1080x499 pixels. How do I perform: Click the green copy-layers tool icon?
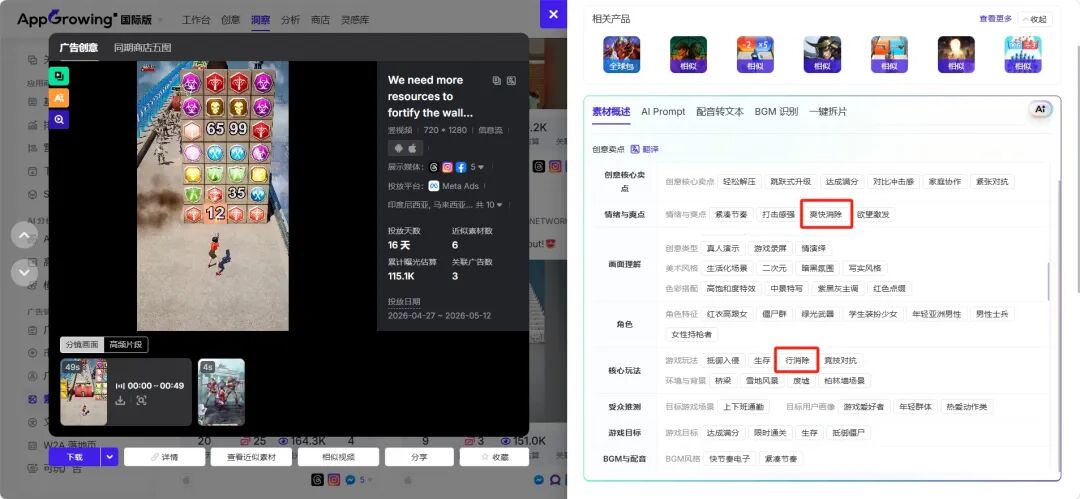click(59, 76)
